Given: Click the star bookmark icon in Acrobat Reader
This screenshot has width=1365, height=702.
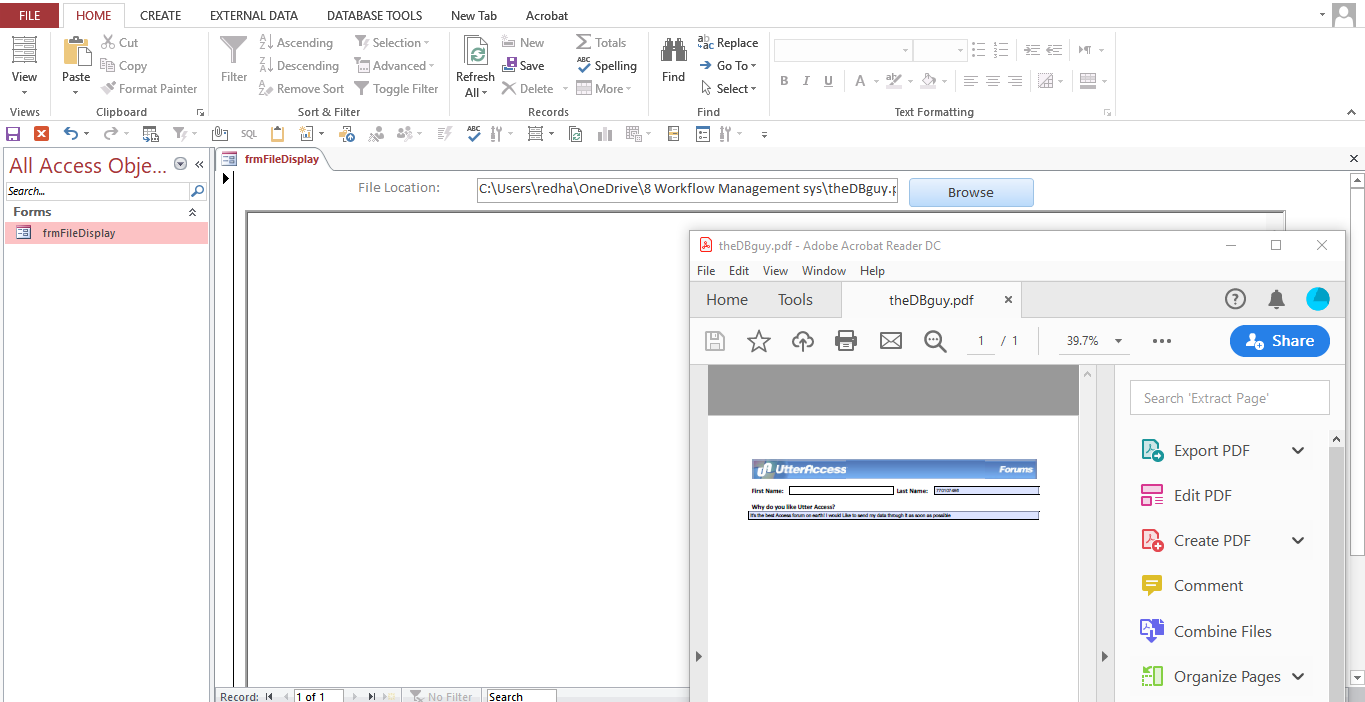Looking at the screenshot, I should tap(759, 341).
